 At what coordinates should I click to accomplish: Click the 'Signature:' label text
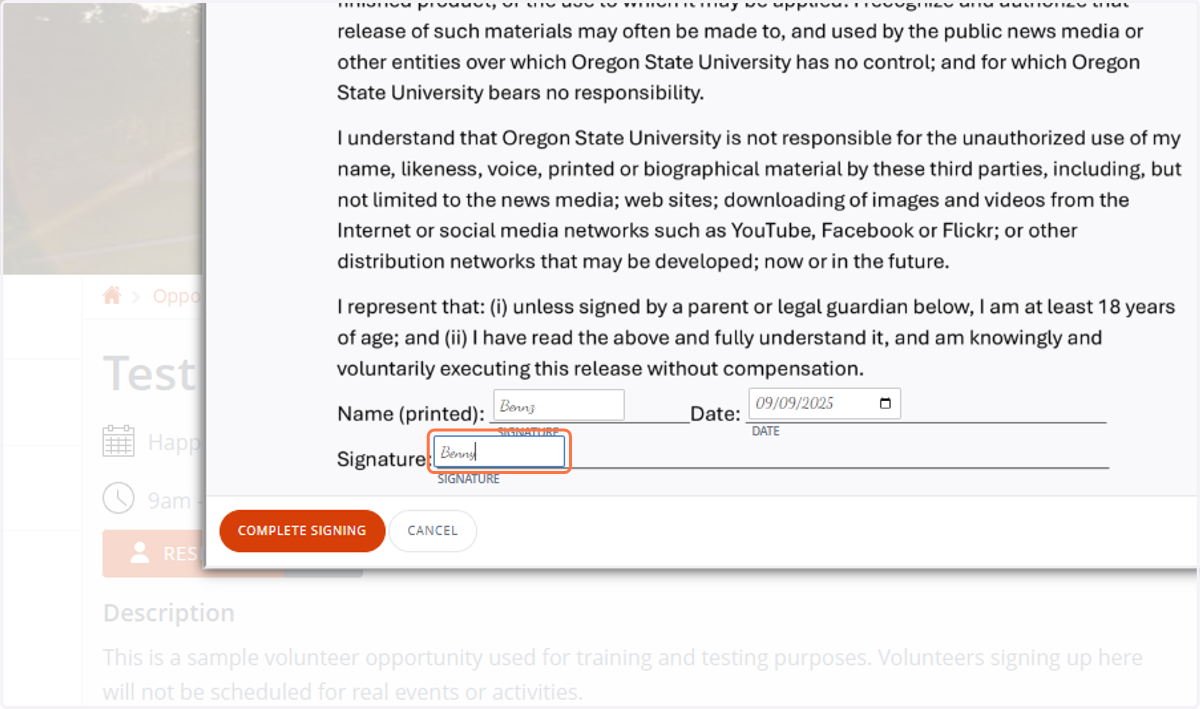(x=384, y=460)
